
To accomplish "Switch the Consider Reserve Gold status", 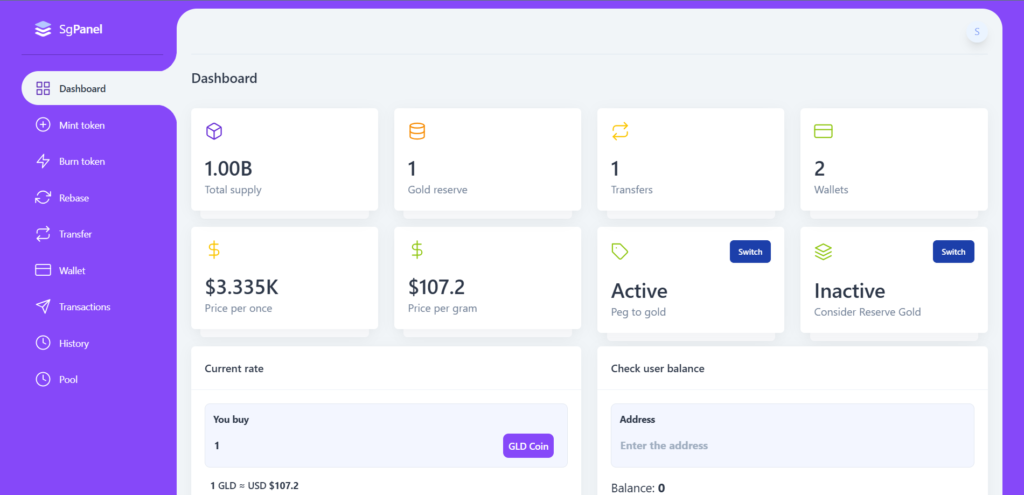I will pos(953,252).
